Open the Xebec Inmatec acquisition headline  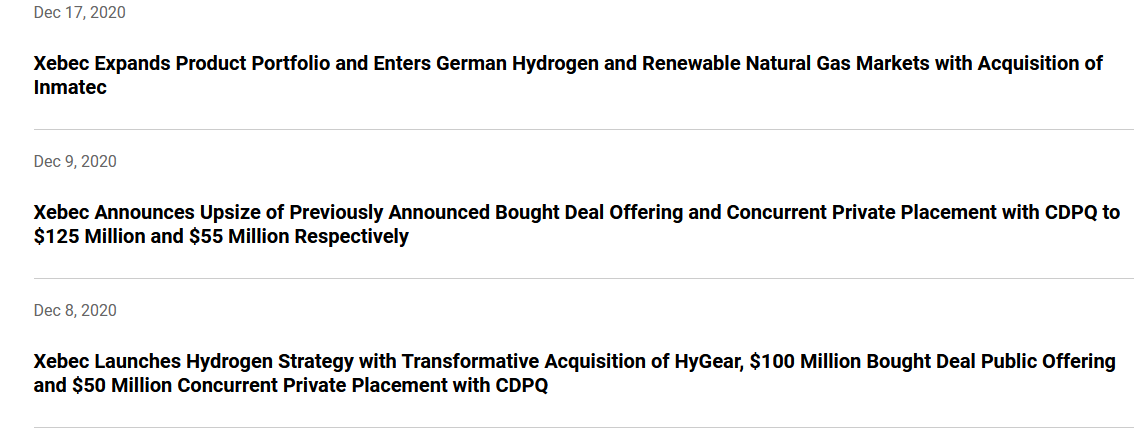pos(568,63)
